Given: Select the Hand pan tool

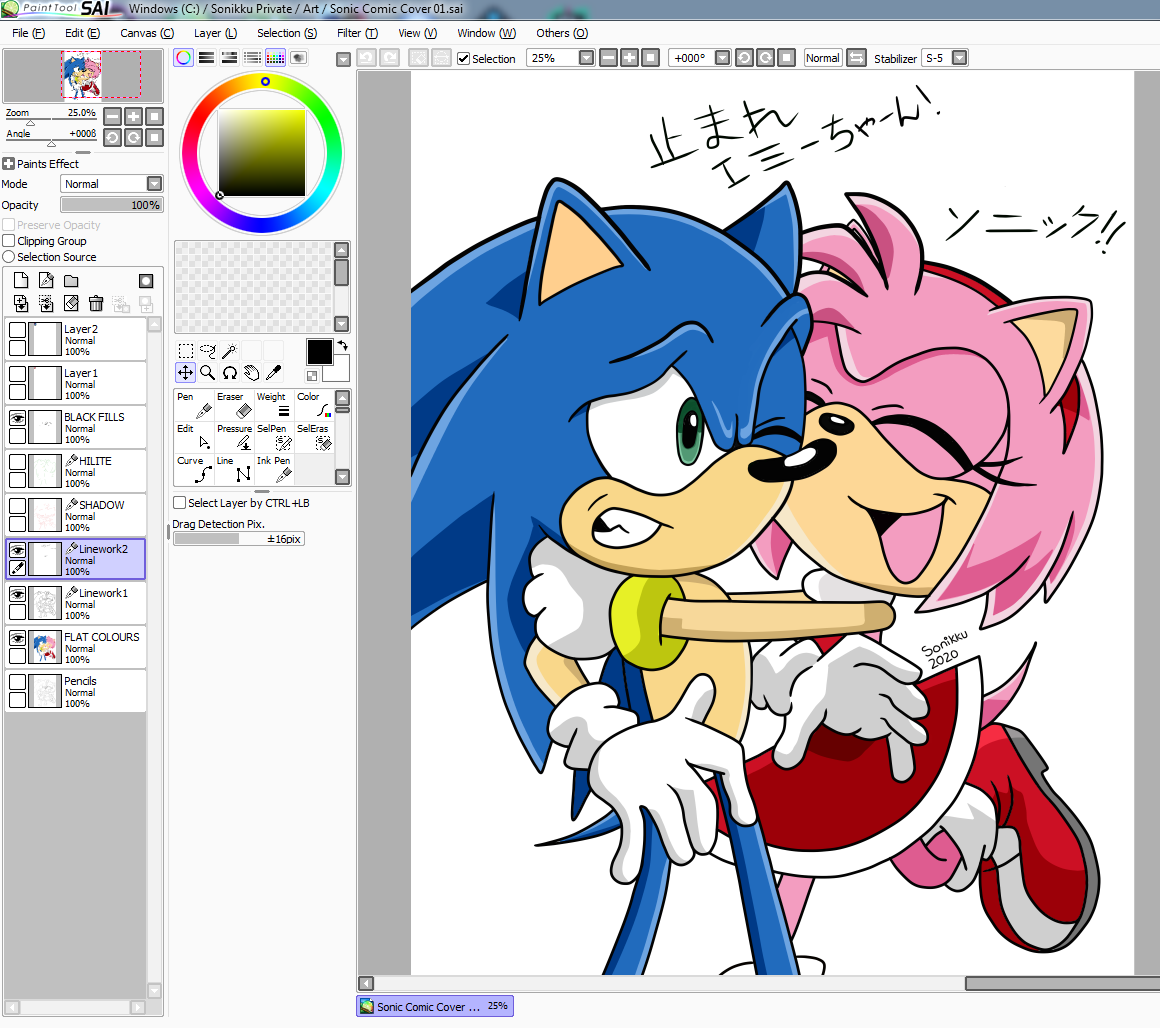Looking at the screenshot, I should 252,373.
